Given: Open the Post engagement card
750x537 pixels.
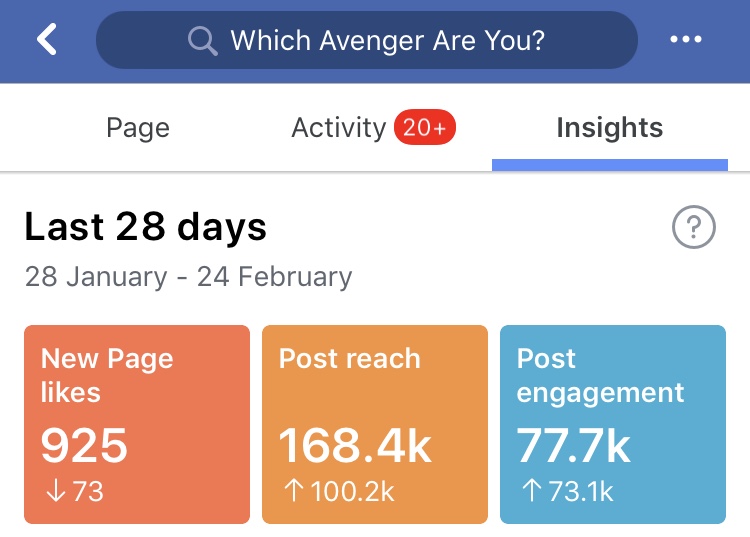Looking at the screenshot, I should coord(612,424).
